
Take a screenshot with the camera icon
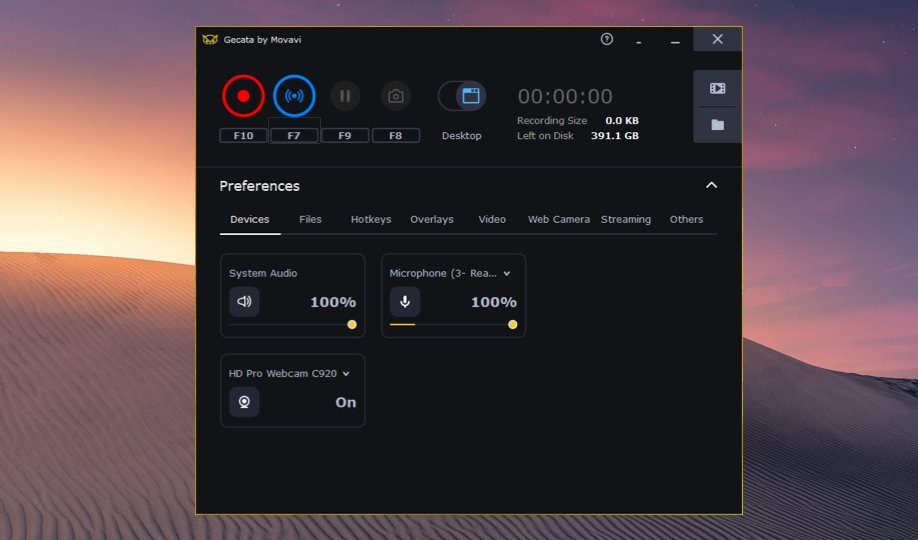point(396,96)
